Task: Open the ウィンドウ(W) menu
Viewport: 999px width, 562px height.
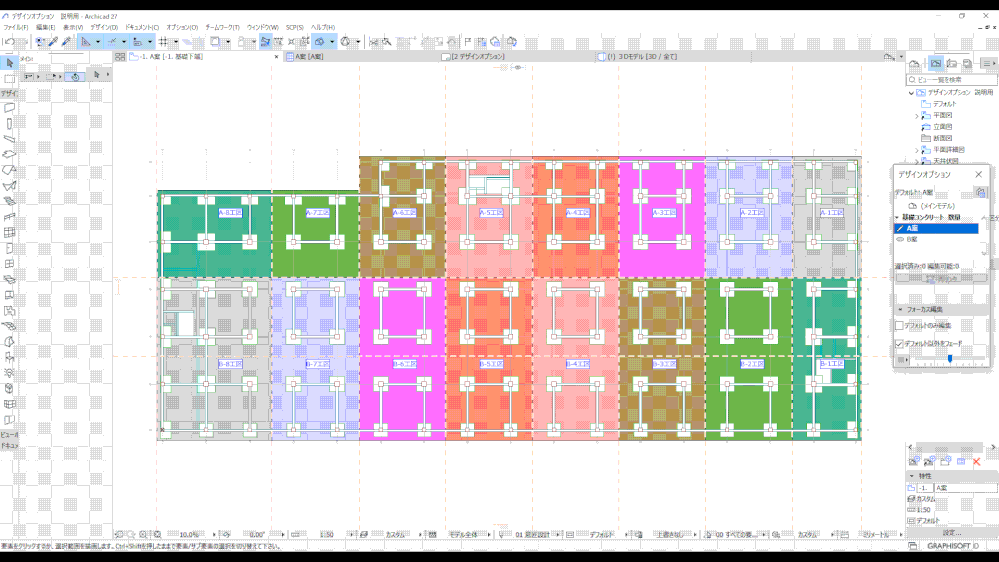Action: click(262, 27)
